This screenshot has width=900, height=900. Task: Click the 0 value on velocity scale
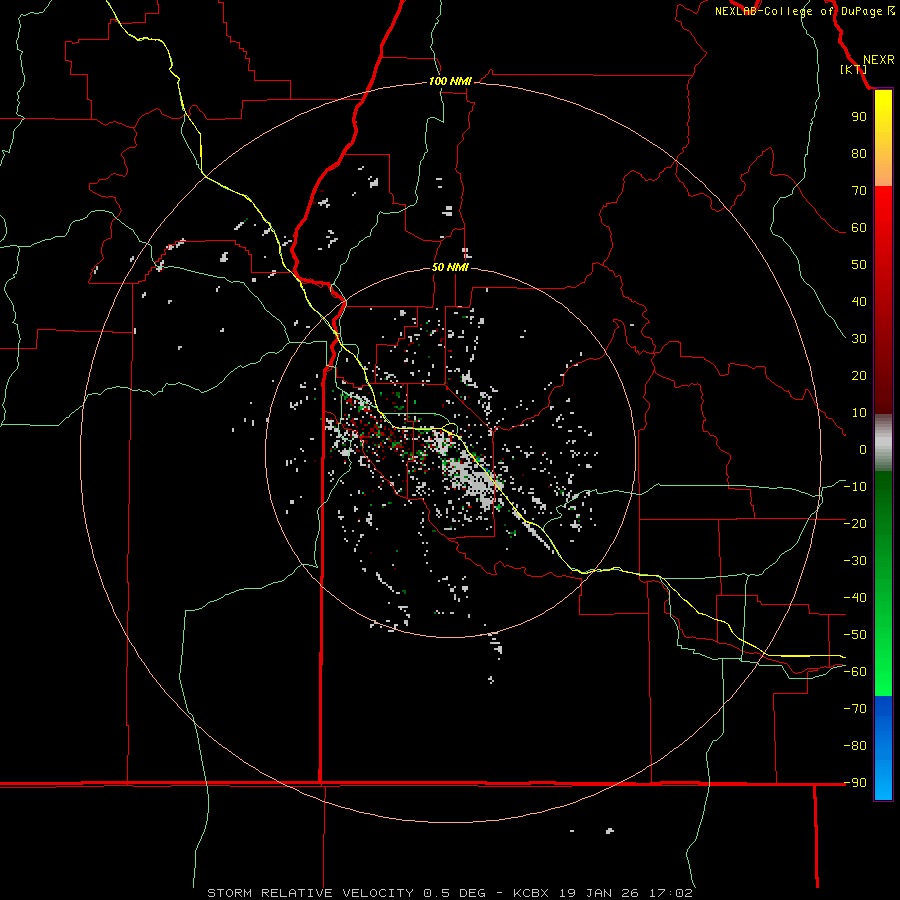(x=863, y=450)
